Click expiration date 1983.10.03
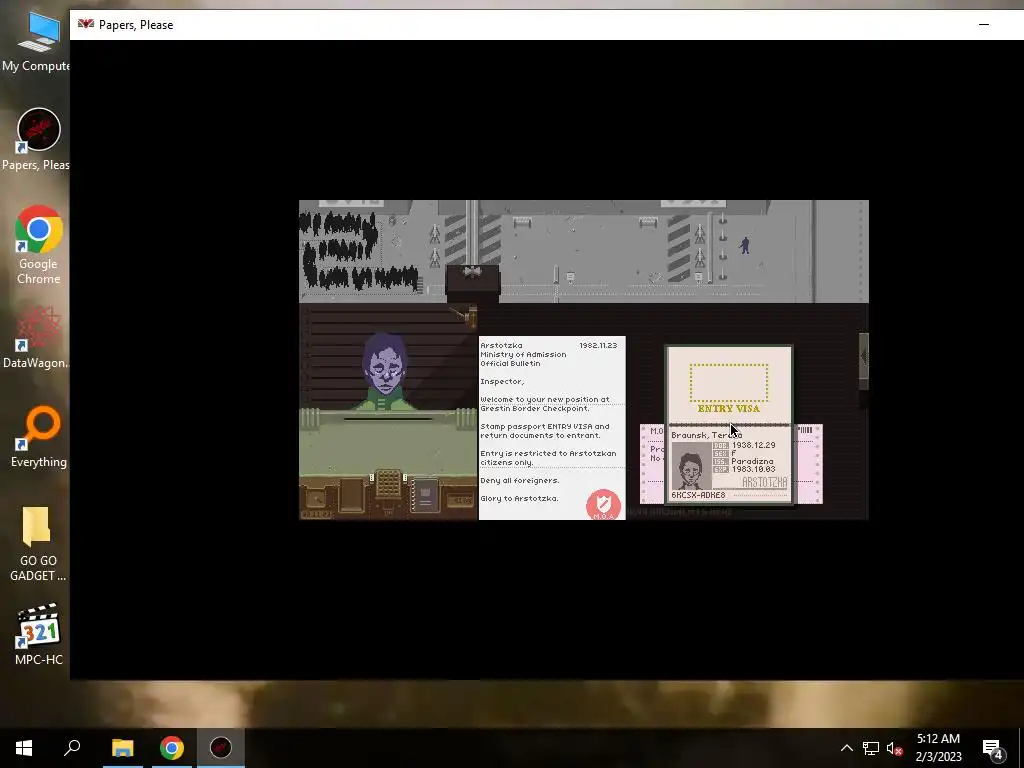Image resolution: width=1024 pixels, height=768 pixels. click(x=754, y=470)
